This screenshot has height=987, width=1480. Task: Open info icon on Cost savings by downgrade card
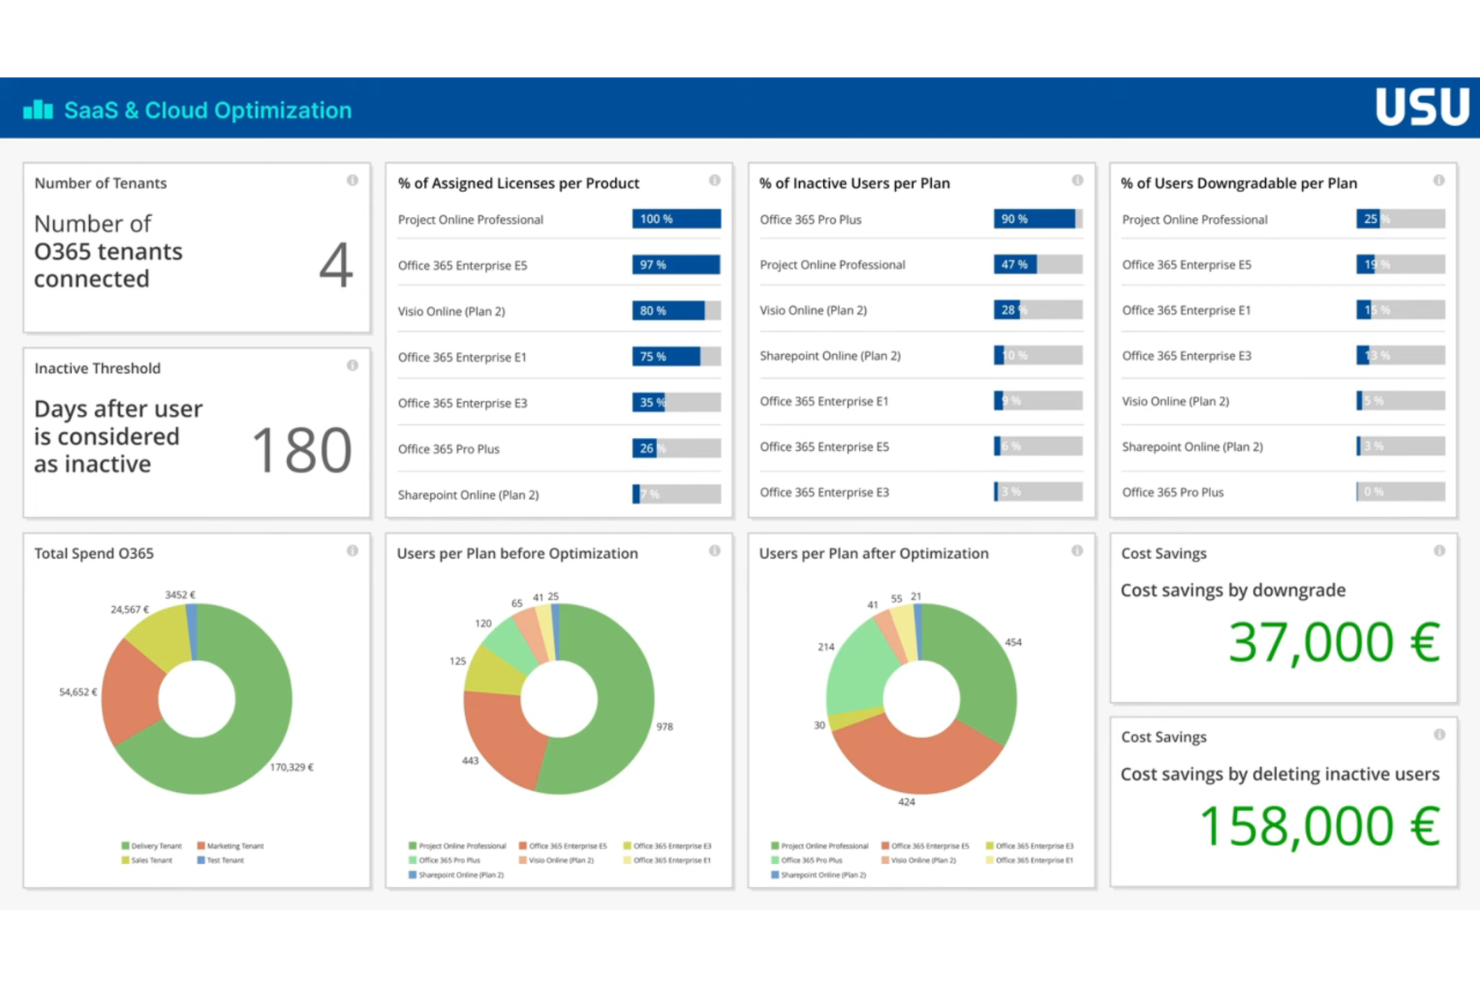point(1439,551)
